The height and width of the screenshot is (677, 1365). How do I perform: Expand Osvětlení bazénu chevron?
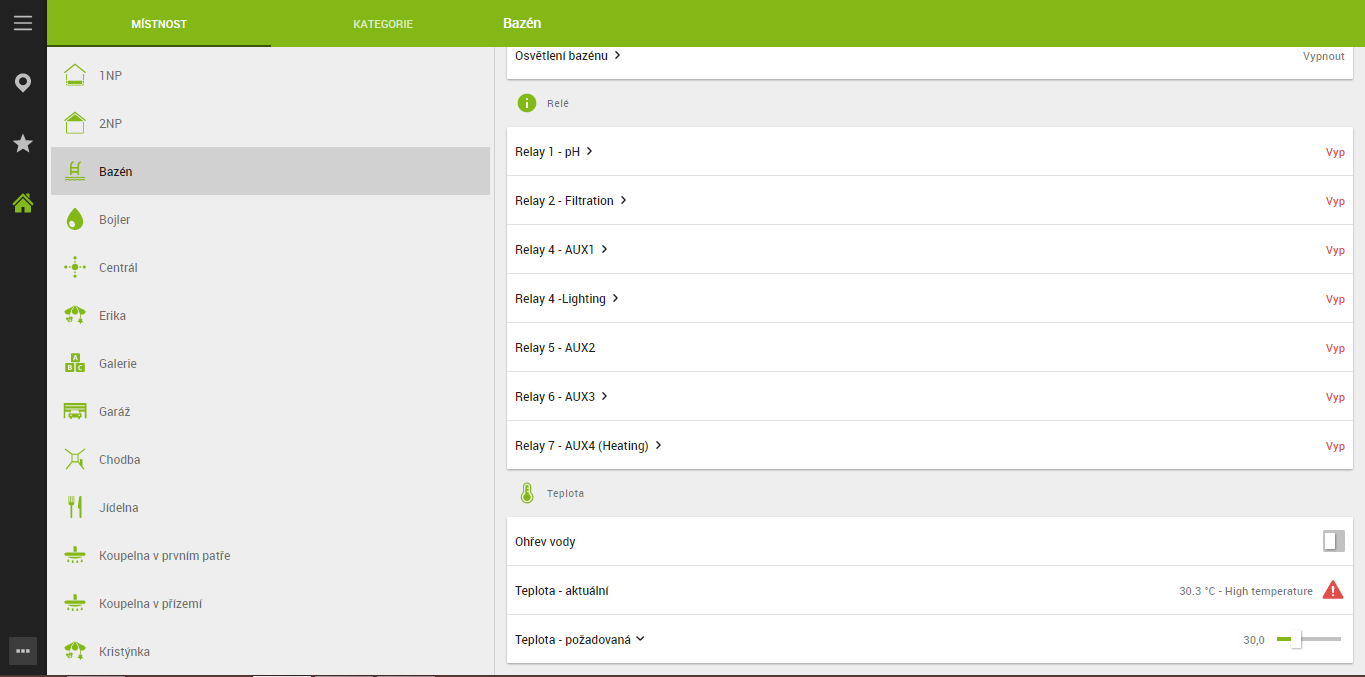pyautogui.click(x=618, y=56)
